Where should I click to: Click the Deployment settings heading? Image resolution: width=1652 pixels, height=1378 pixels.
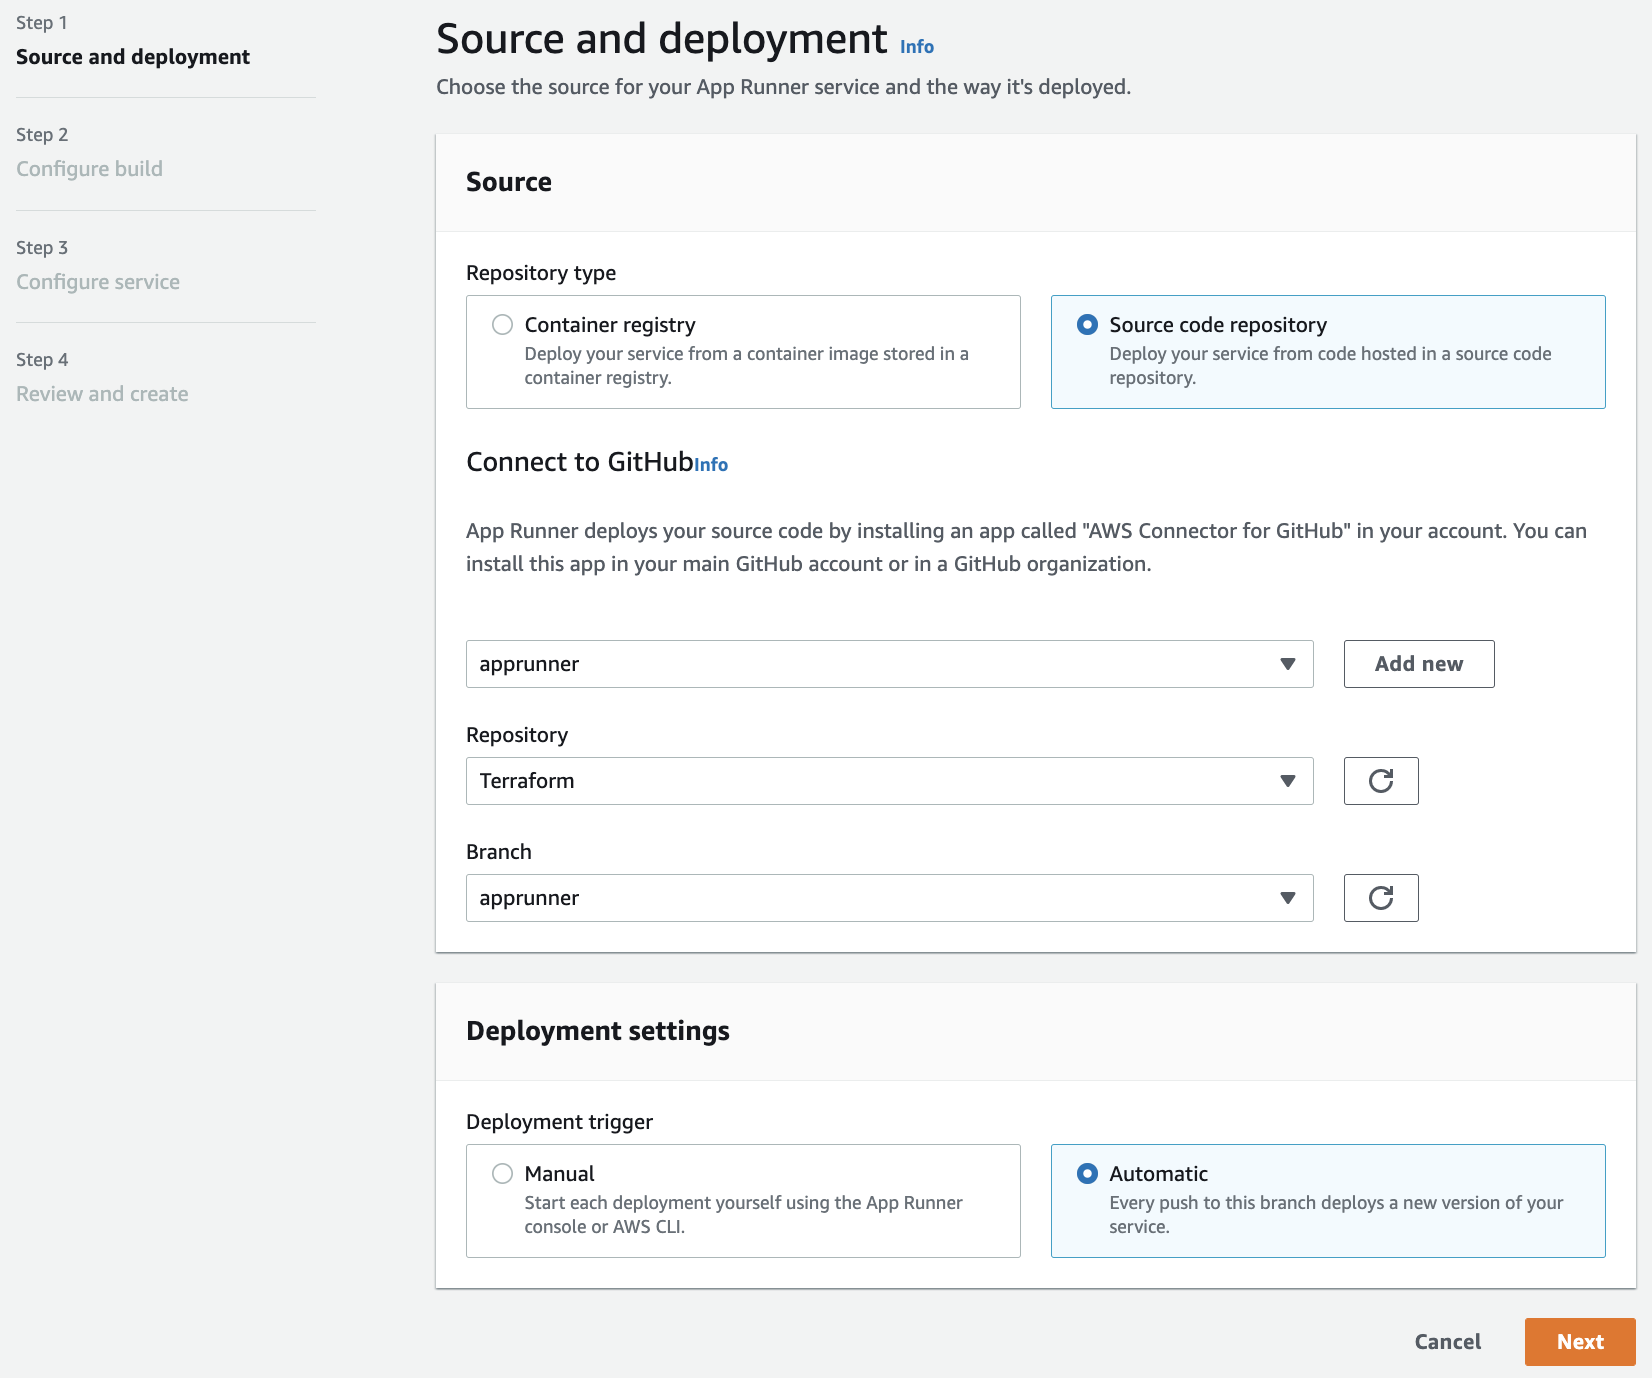click(x=598, y=1031)
